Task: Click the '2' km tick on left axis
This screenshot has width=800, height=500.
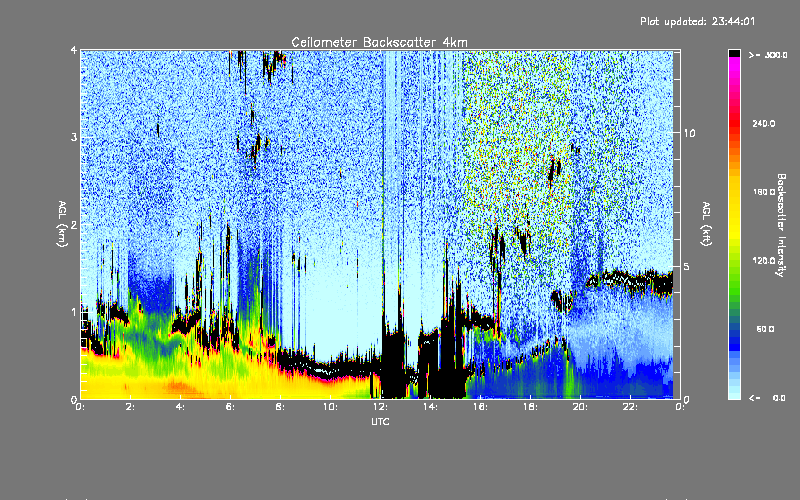Action: coord(74,224)
